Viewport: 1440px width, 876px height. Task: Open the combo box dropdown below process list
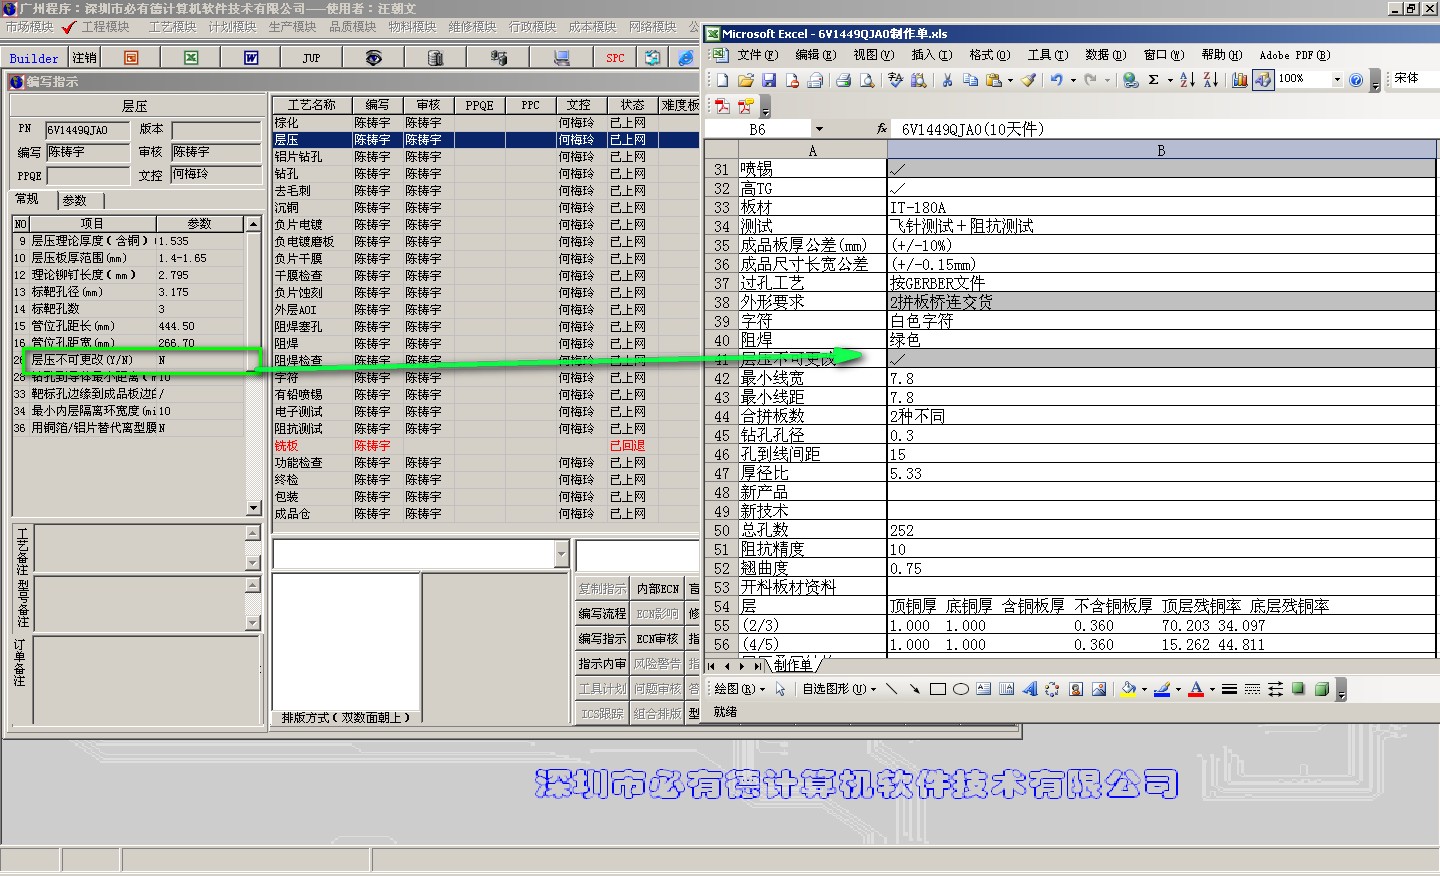point(560,554)
